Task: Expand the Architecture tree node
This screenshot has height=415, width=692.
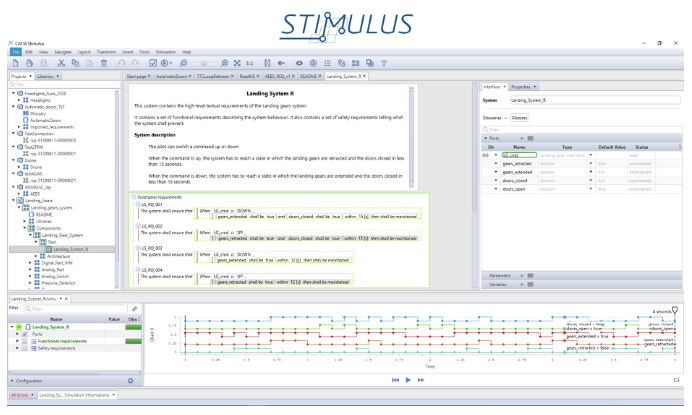Action: tap(36, 256)
